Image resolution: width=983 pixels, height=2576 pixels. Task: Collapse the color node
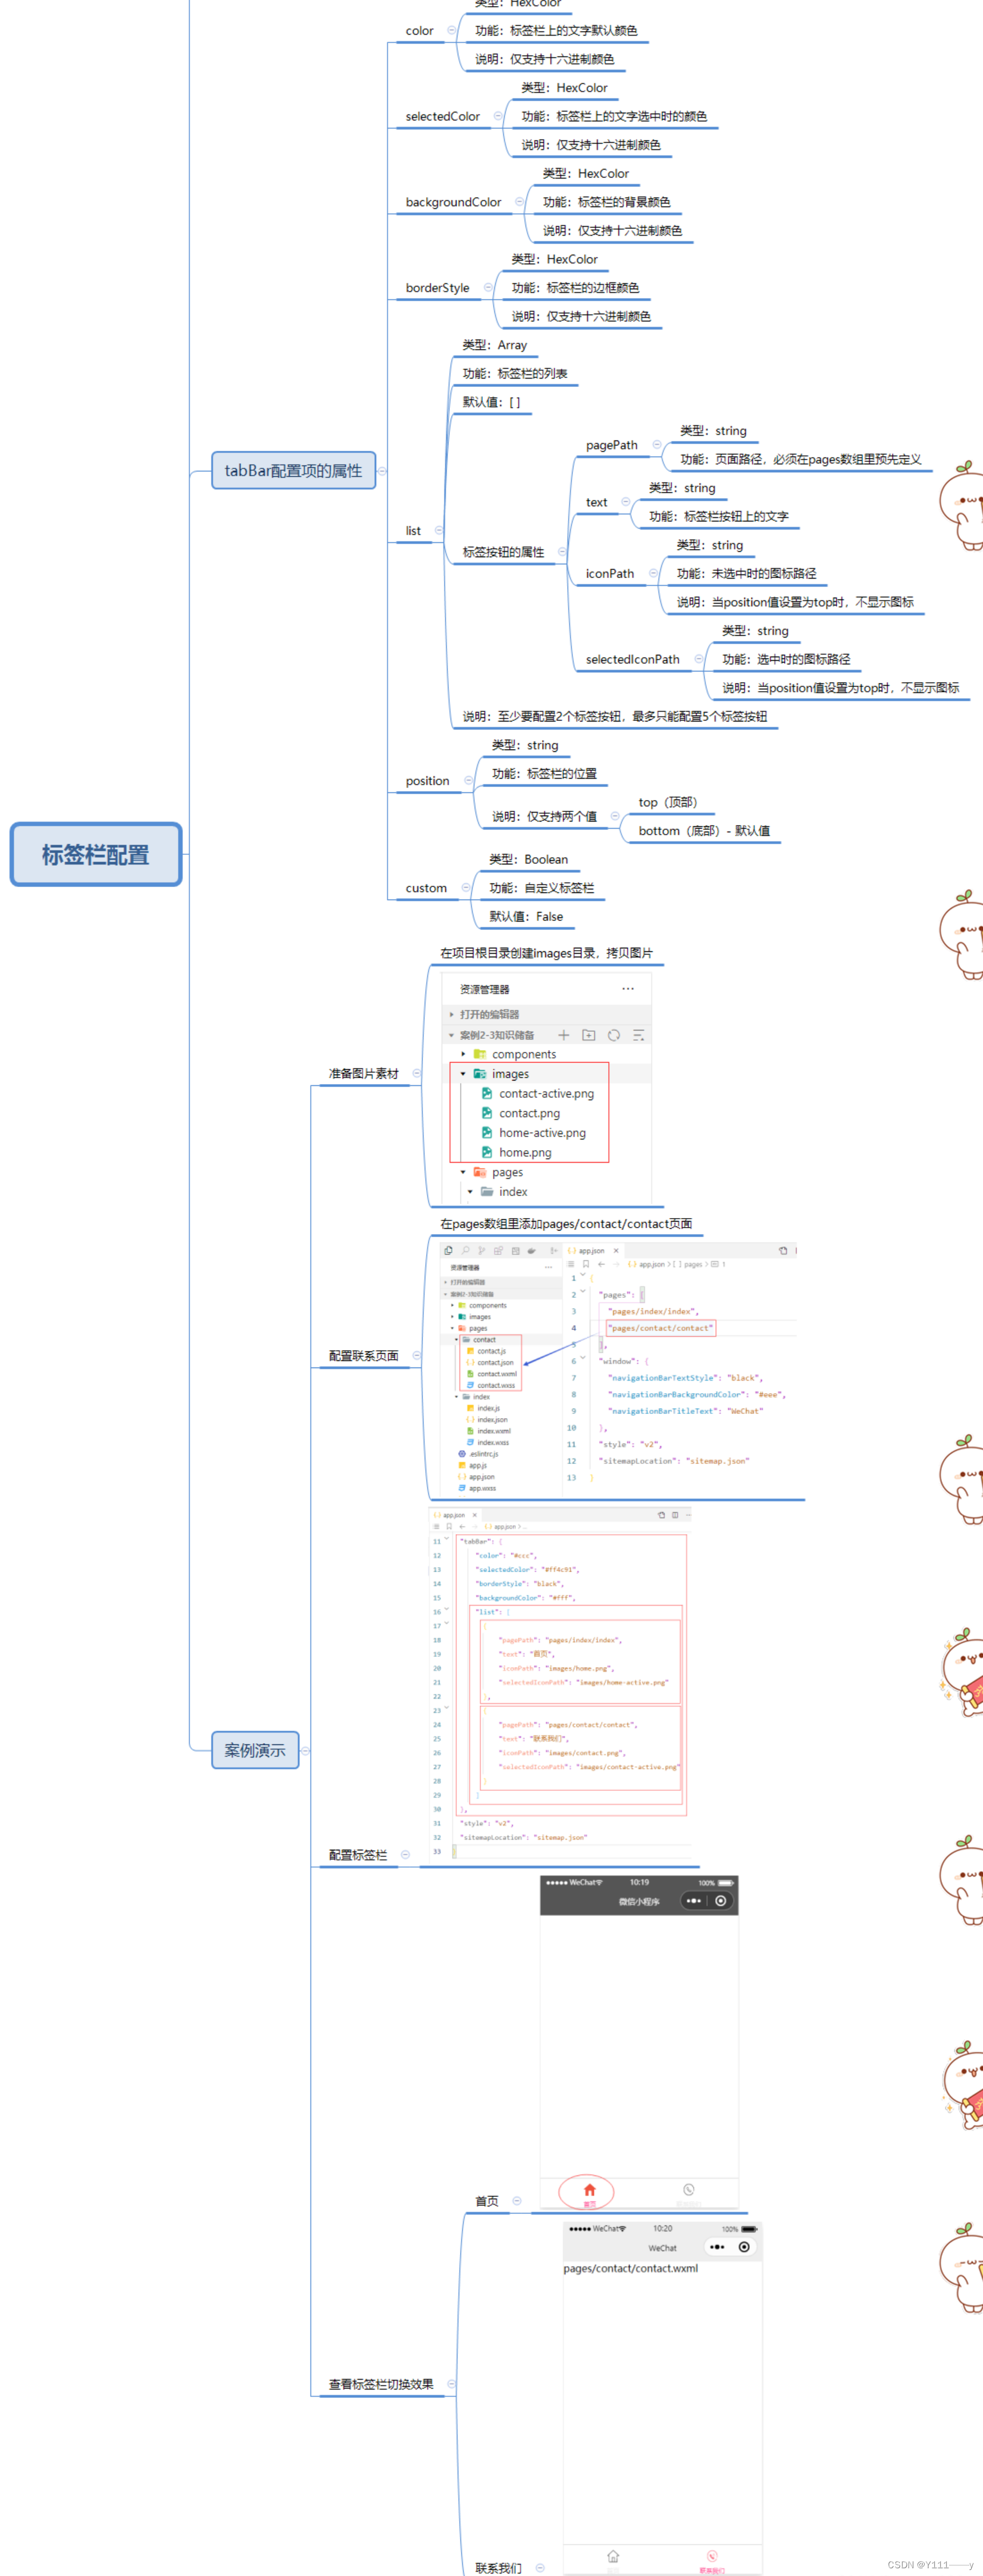click(451, 30)
